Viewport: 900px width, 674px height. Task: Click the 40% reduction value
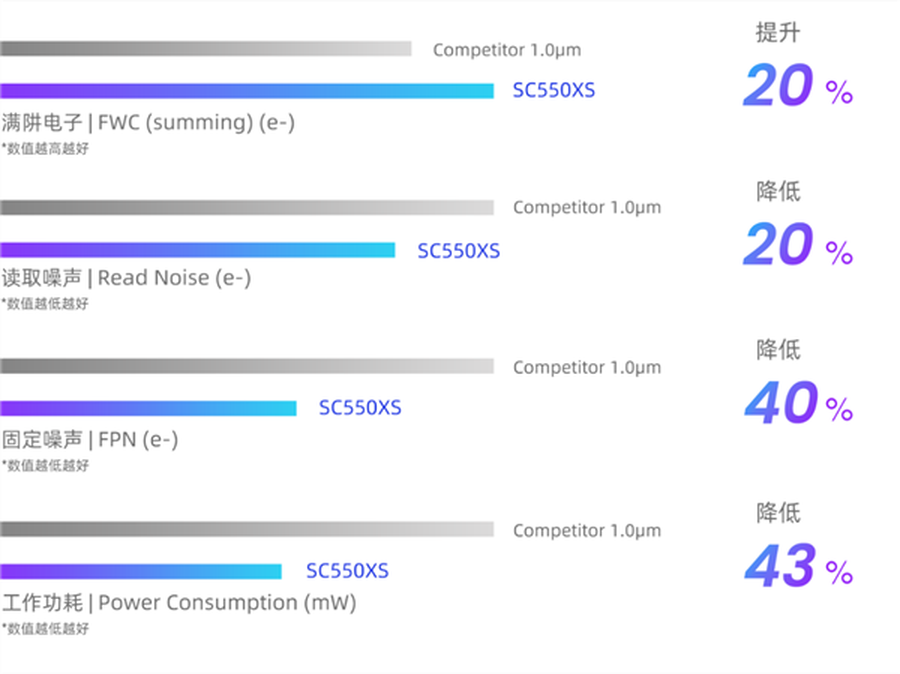(797, 404)
